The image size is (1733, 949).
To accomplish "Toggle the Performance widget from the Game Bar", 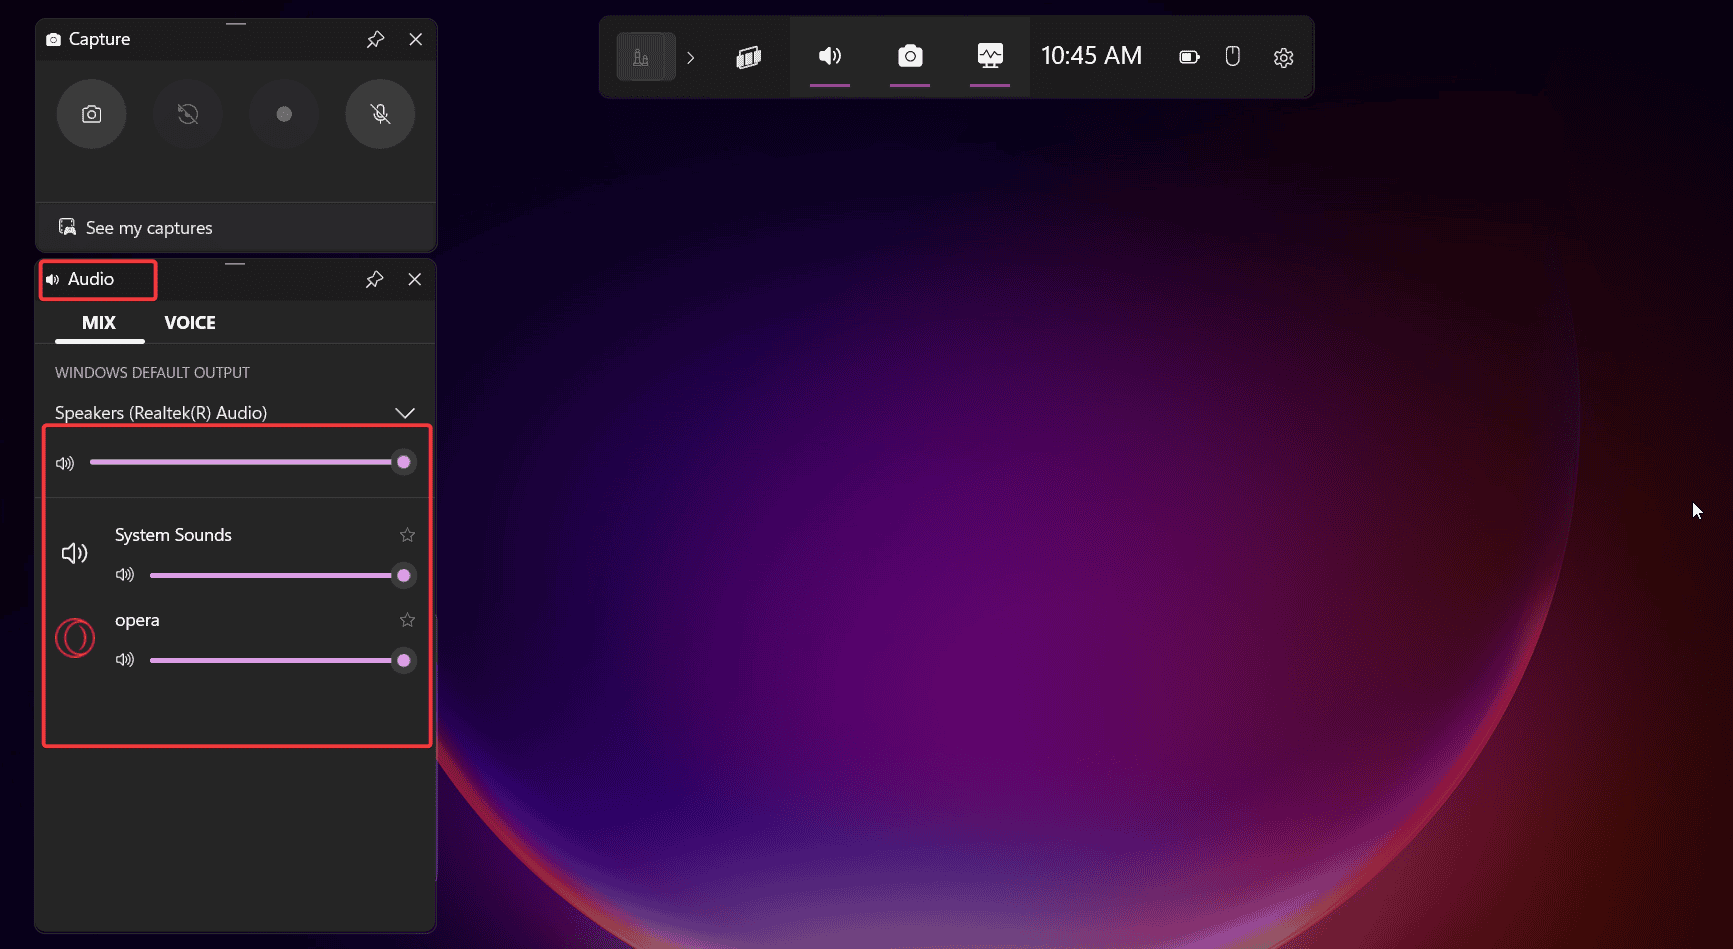I will [990, 56].
